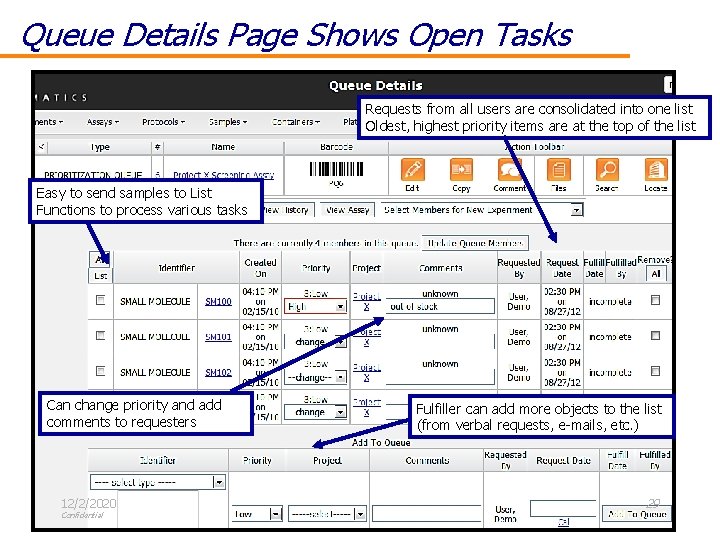
Task: Click the Search magnifier icon
Action: point(607,170)
